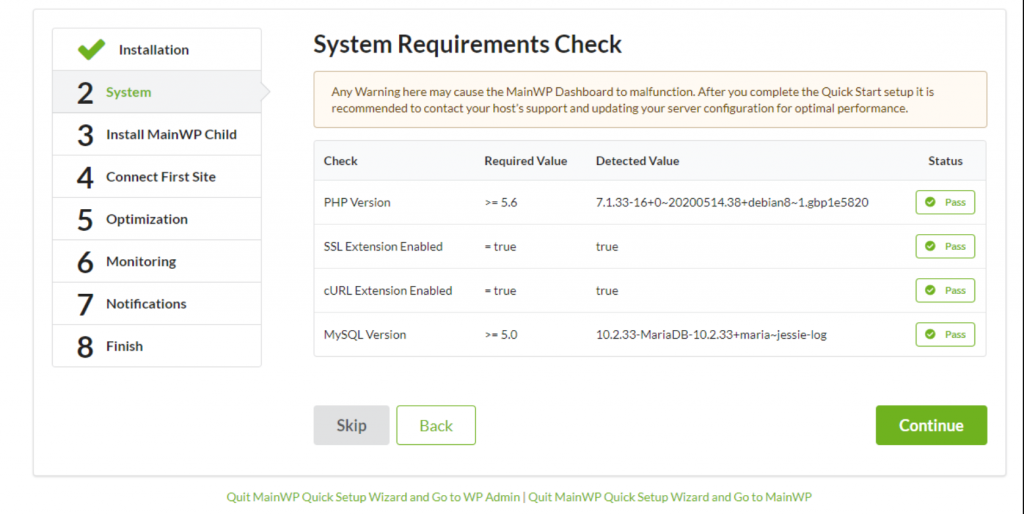Click the Pass check icon for PHP Version

(x=930, y=202)
